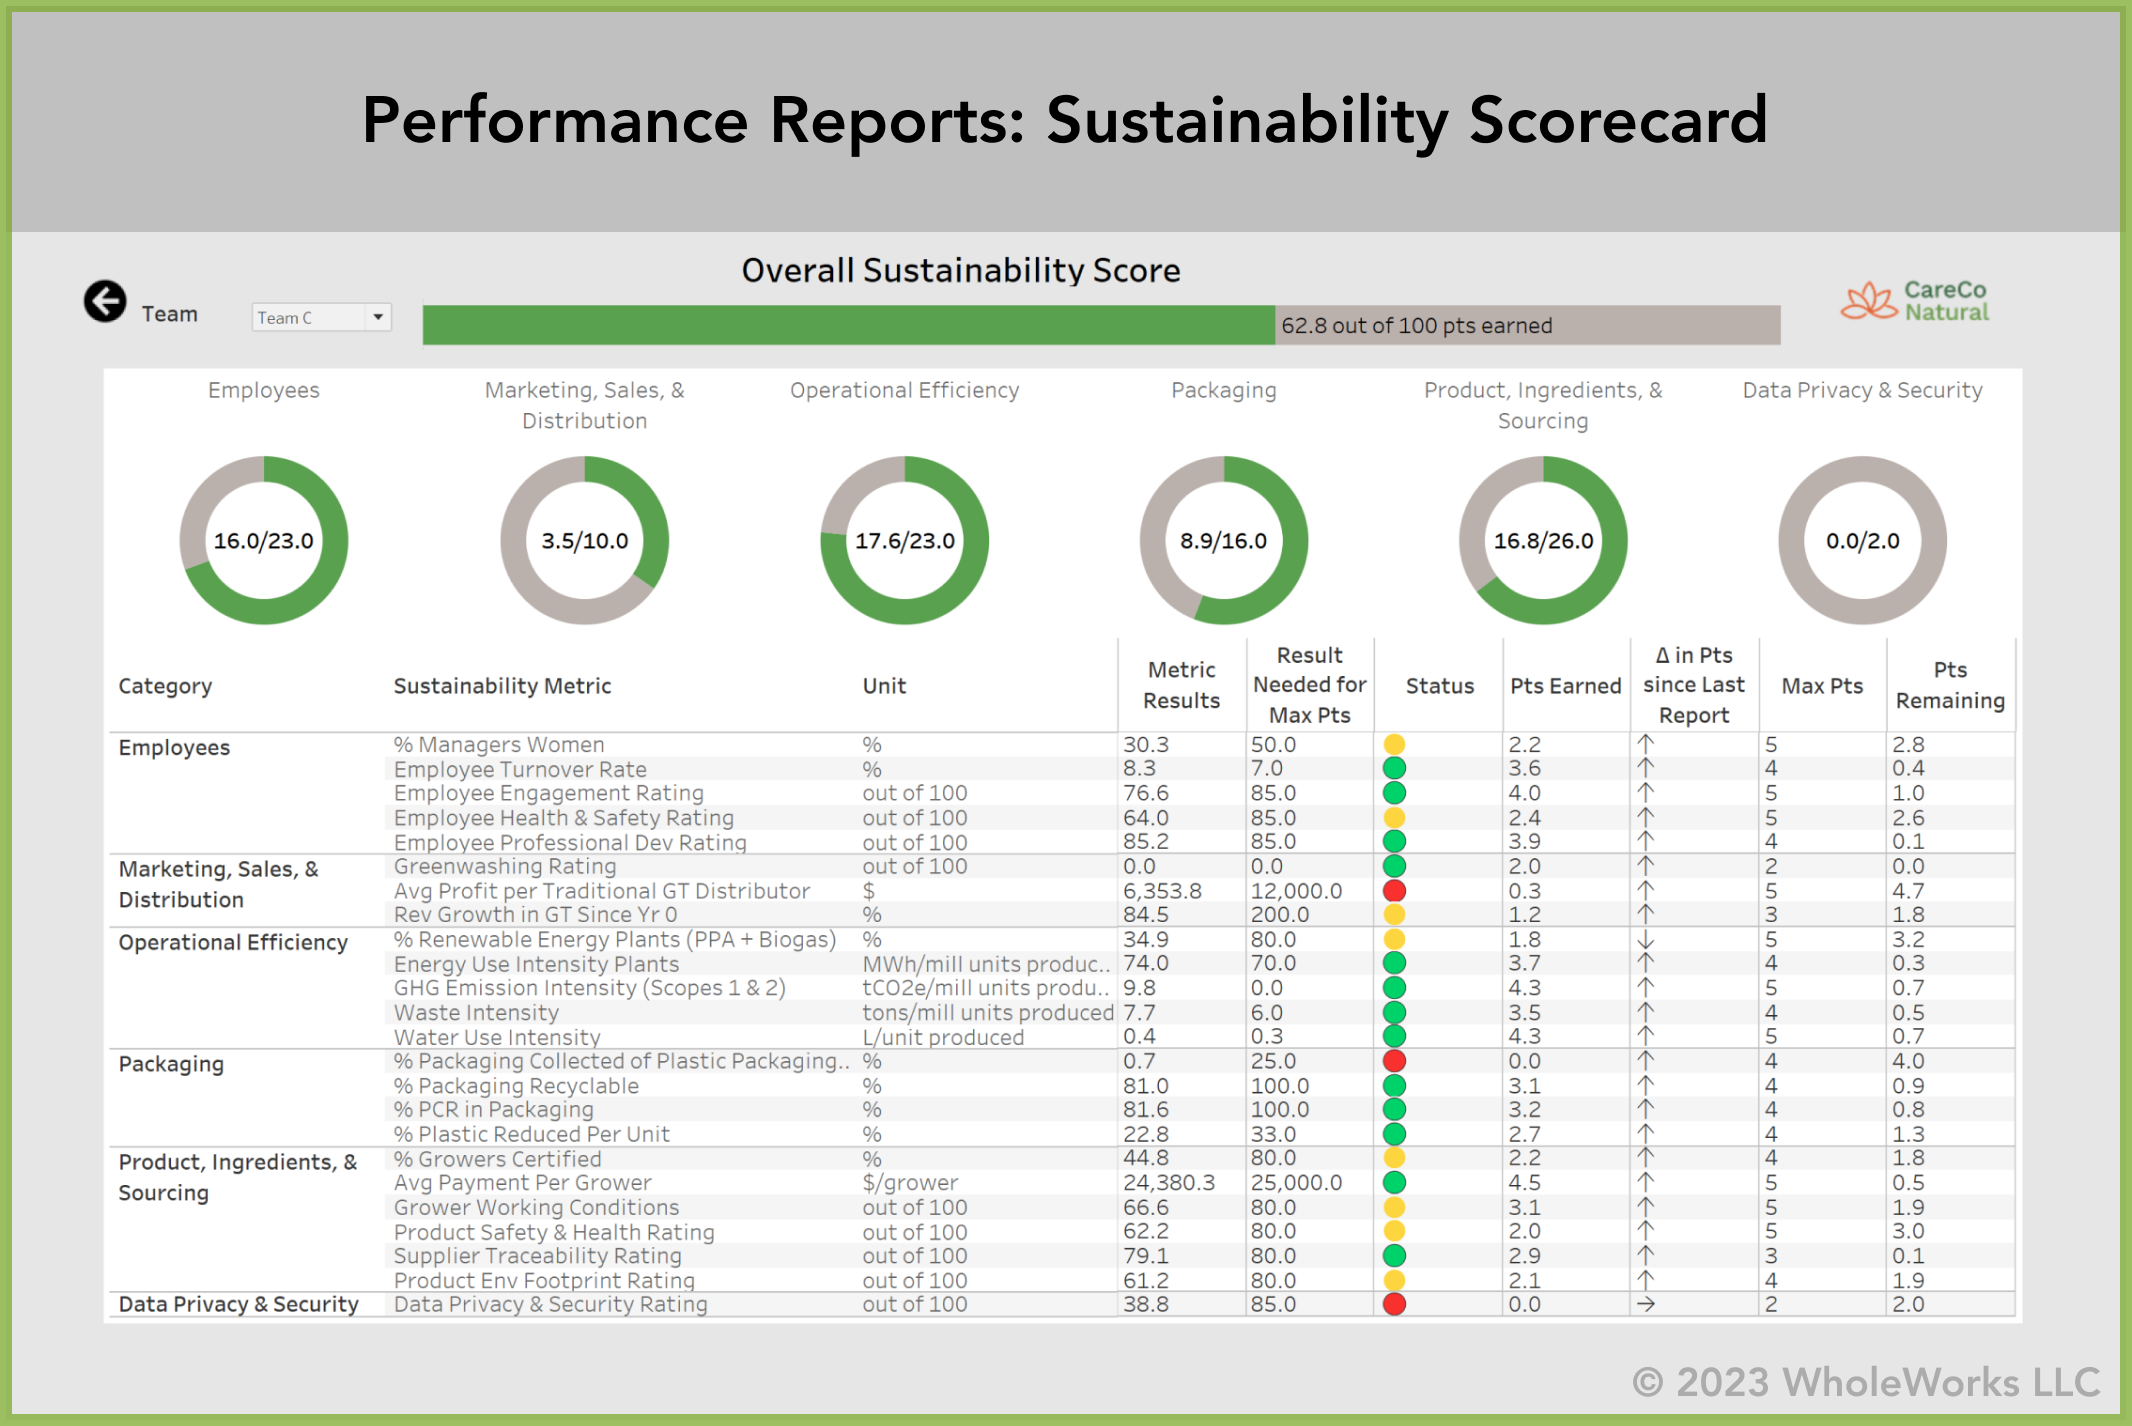Select the Category column header
The image size is (2132, 1426).
tap(165, 686)
